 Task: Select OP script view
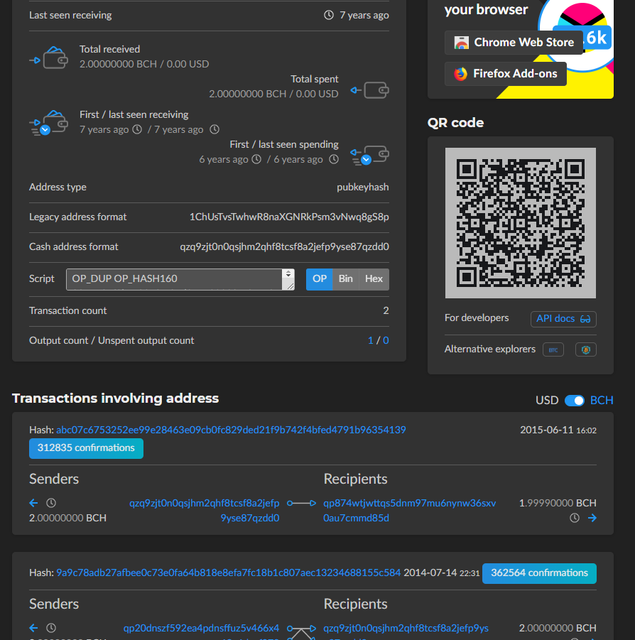319,279
